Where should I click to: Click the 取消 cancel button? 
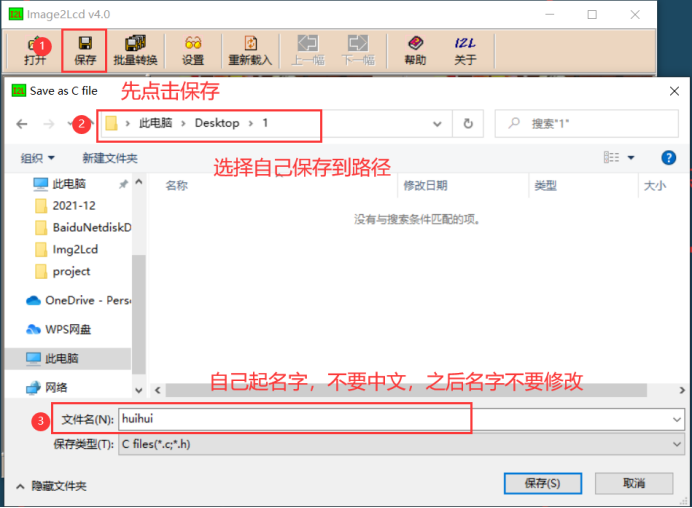[x=634, y=483]
